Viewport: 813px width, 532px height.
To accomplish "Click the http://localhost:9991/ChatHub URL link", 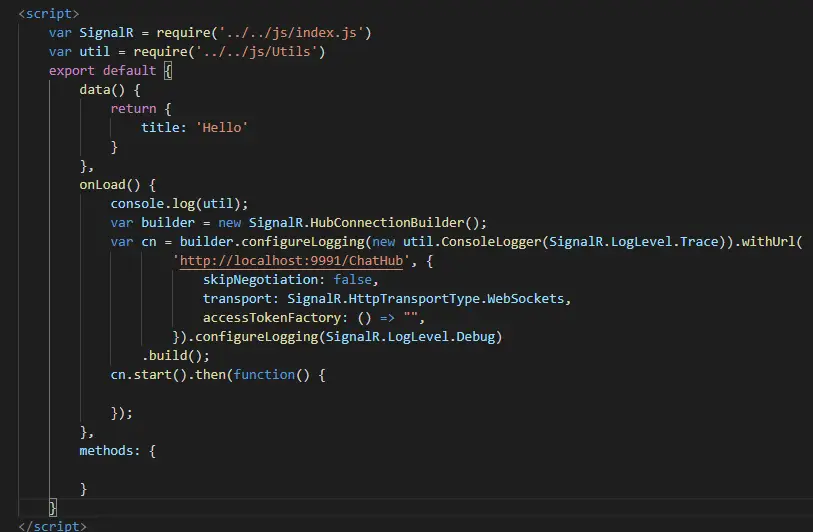I will [291, 260].
